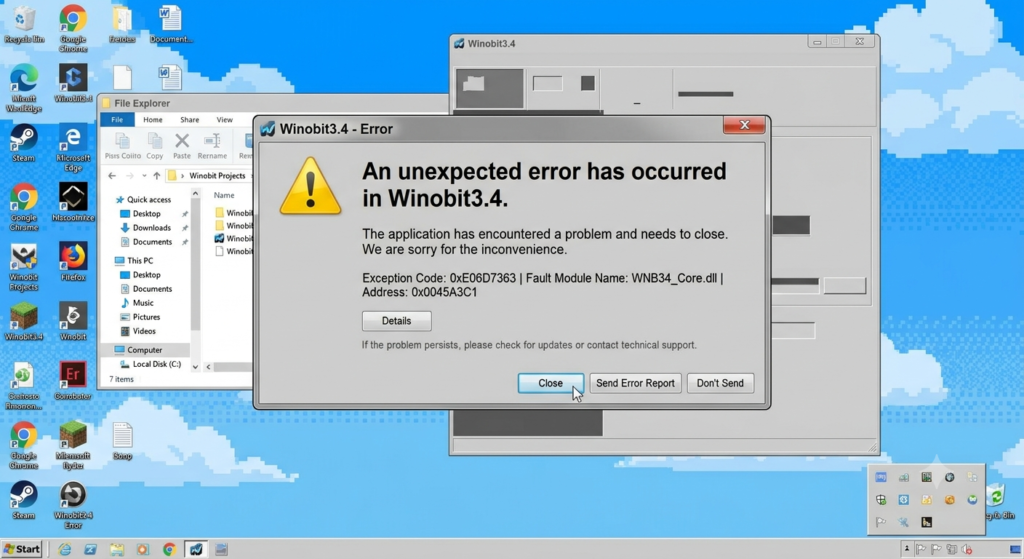
Task: Click Winobit Projects desktop shortcut
Action: pyautogui.click(x=24, y=267)
